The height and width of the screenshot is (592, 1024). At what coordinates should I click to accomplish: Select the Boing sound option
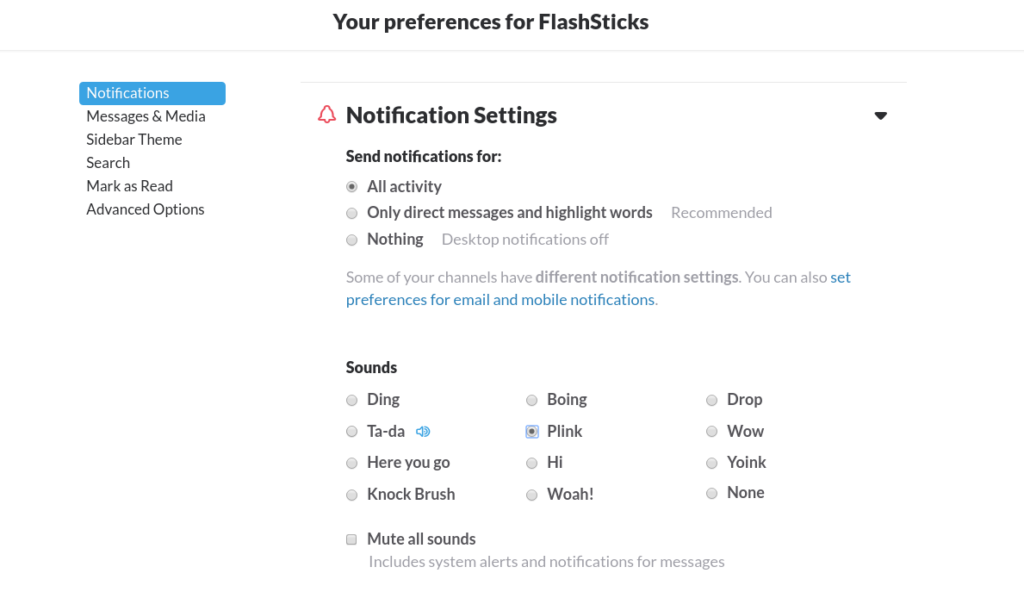point(532,400)
